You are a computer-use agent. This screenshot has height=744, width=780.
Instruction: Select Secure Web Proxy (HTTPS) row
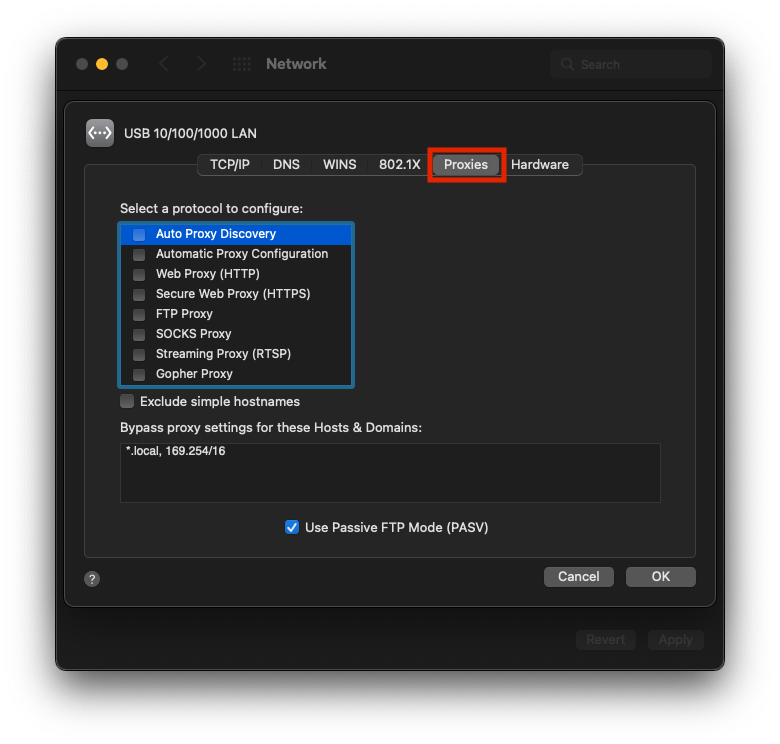pyautogui.click(x=233, y=294)
